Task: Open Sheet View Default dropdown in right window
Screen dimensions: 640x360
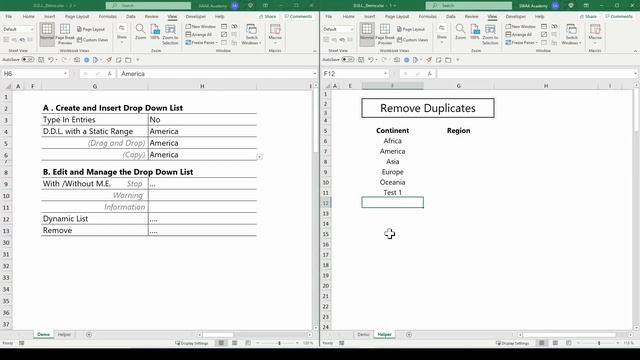Action: click(x=338, y=29)
